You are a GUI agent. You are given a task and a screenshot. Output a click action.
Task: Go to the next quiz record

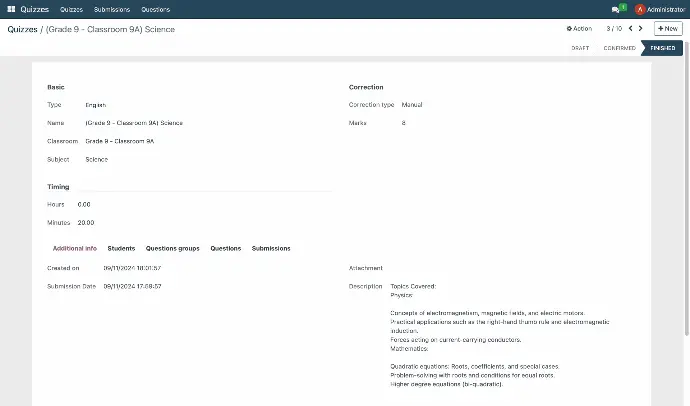[641, 29]
